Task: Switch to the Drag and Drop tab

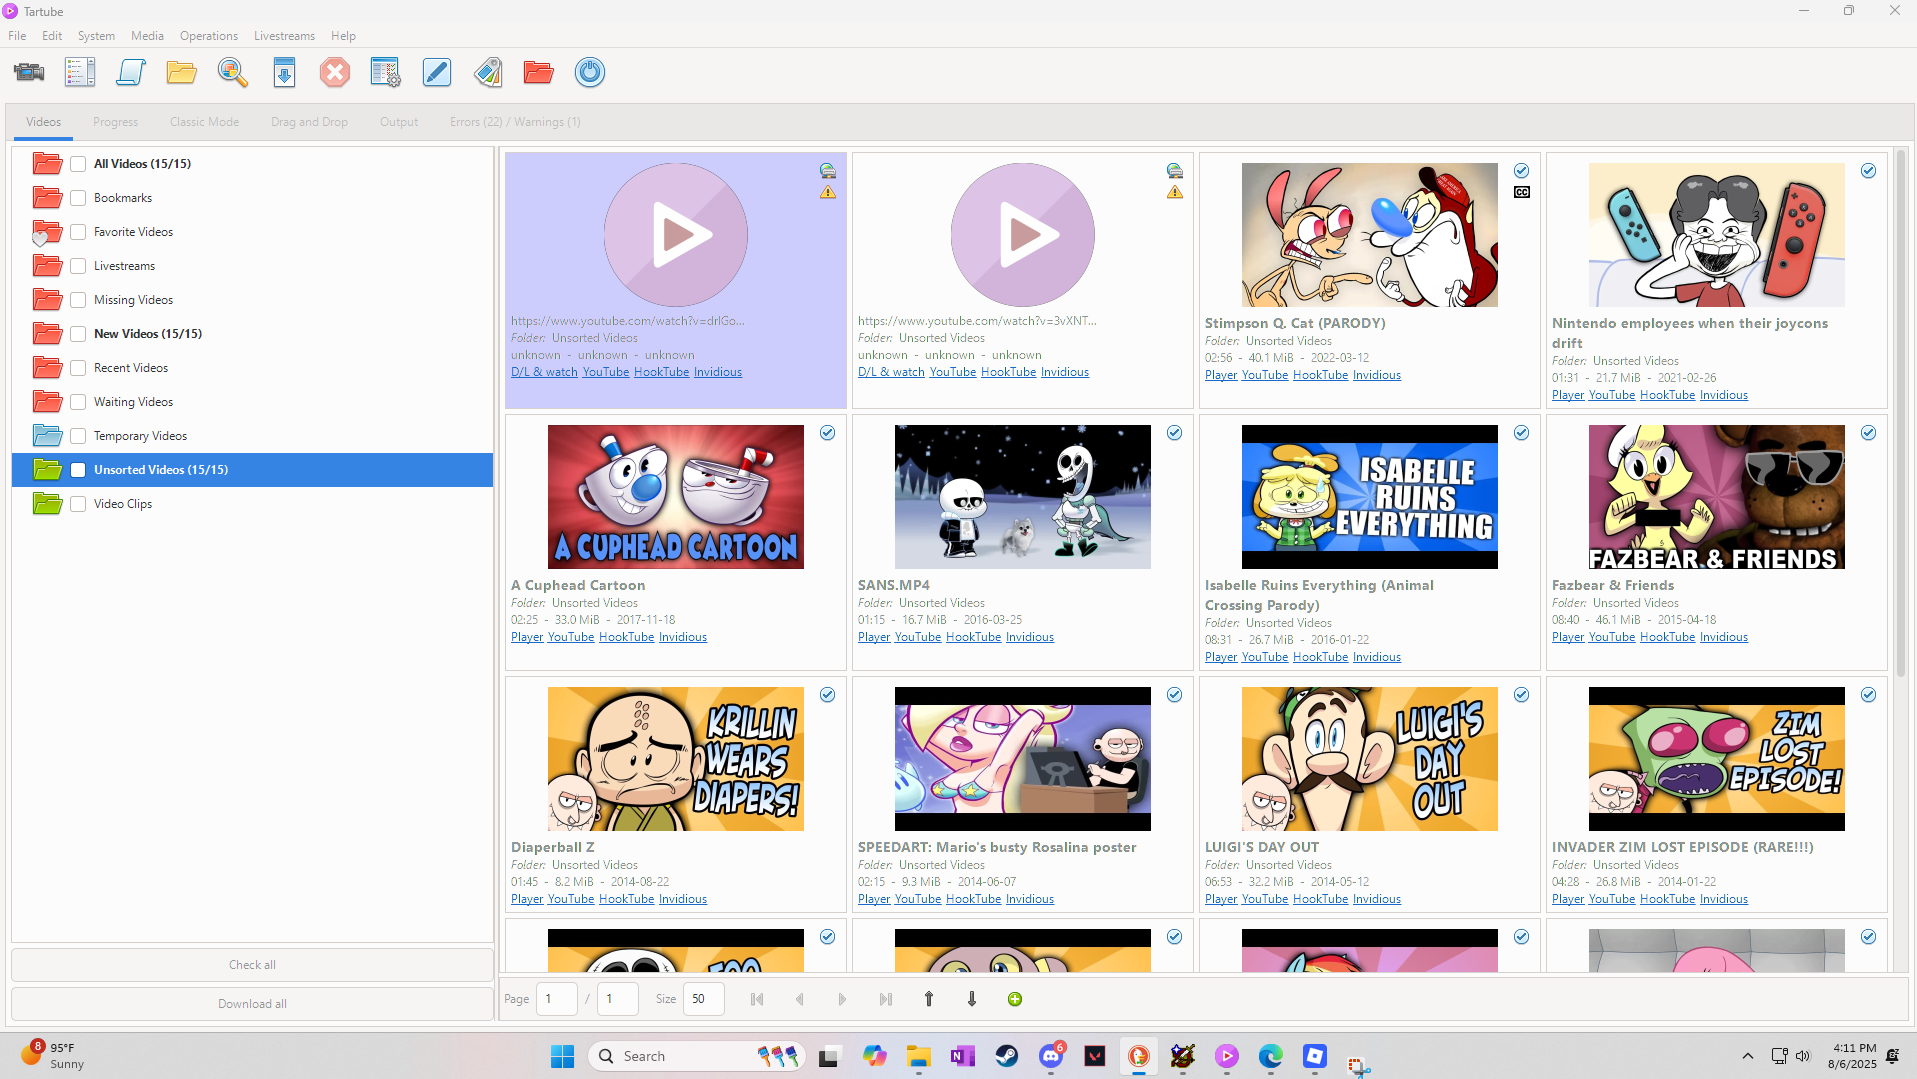Action: [309, 122]
